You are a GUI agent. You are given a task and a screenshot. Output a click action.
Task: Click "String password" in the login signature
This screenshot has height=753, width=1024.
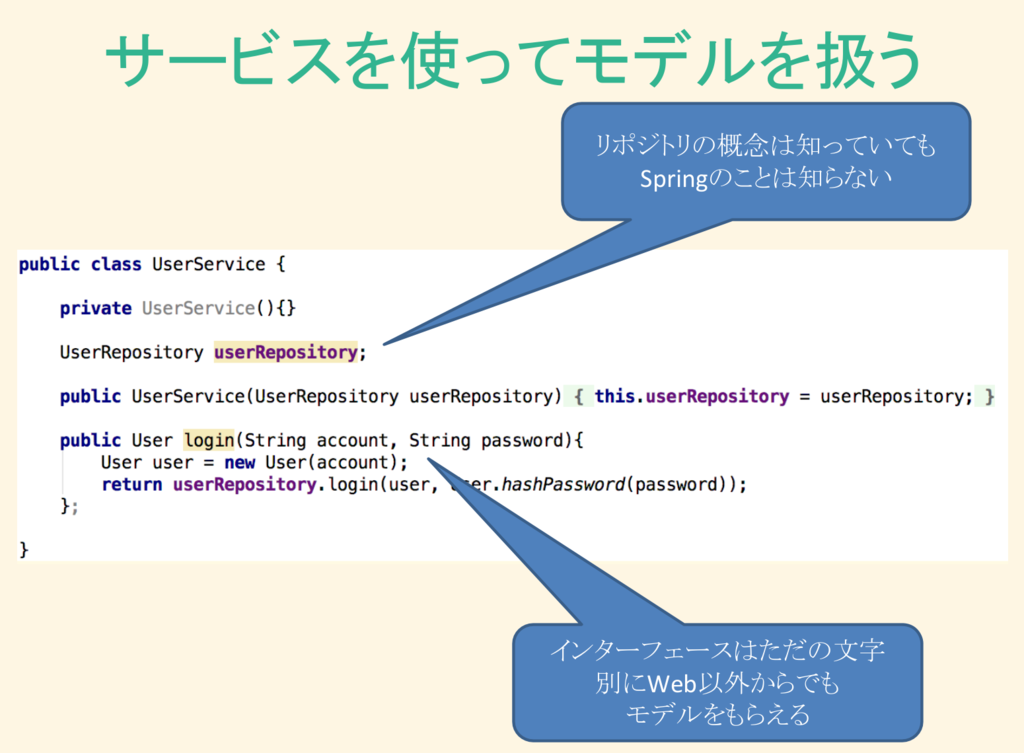click(x=485, y=440)
